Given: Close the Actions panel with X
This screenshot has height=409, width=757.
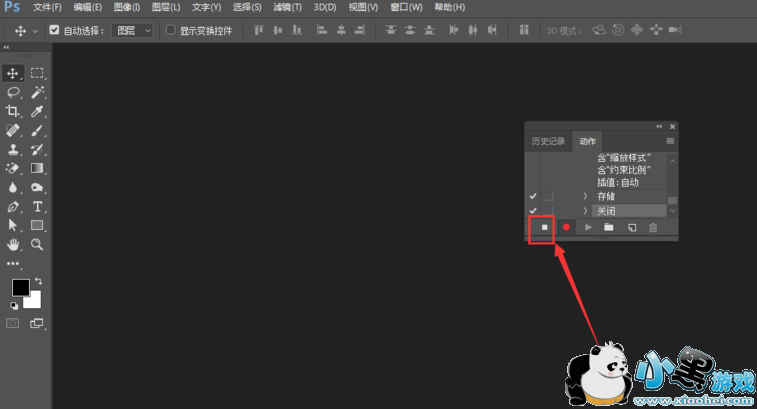Looking at the screenshot, I should coord(672,127).
